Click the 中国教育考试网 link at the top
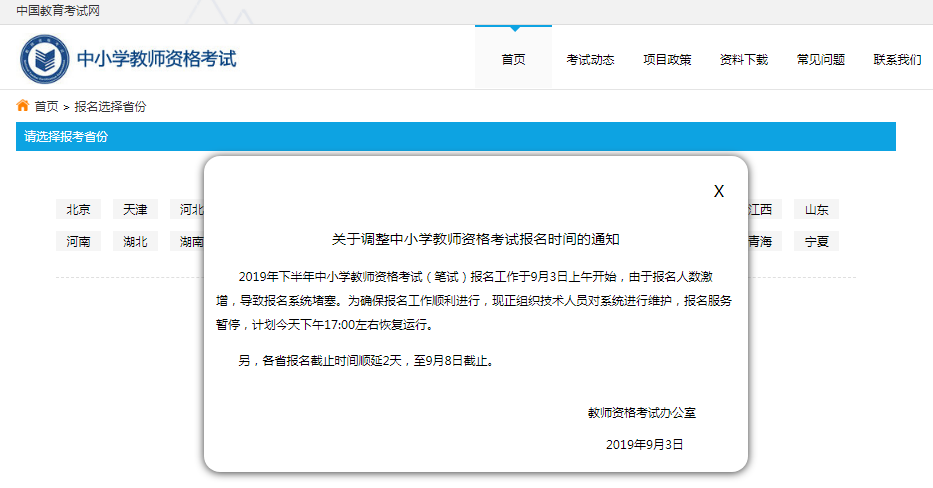This screenshot has height=488, width=933. click(x=58, y=11)
